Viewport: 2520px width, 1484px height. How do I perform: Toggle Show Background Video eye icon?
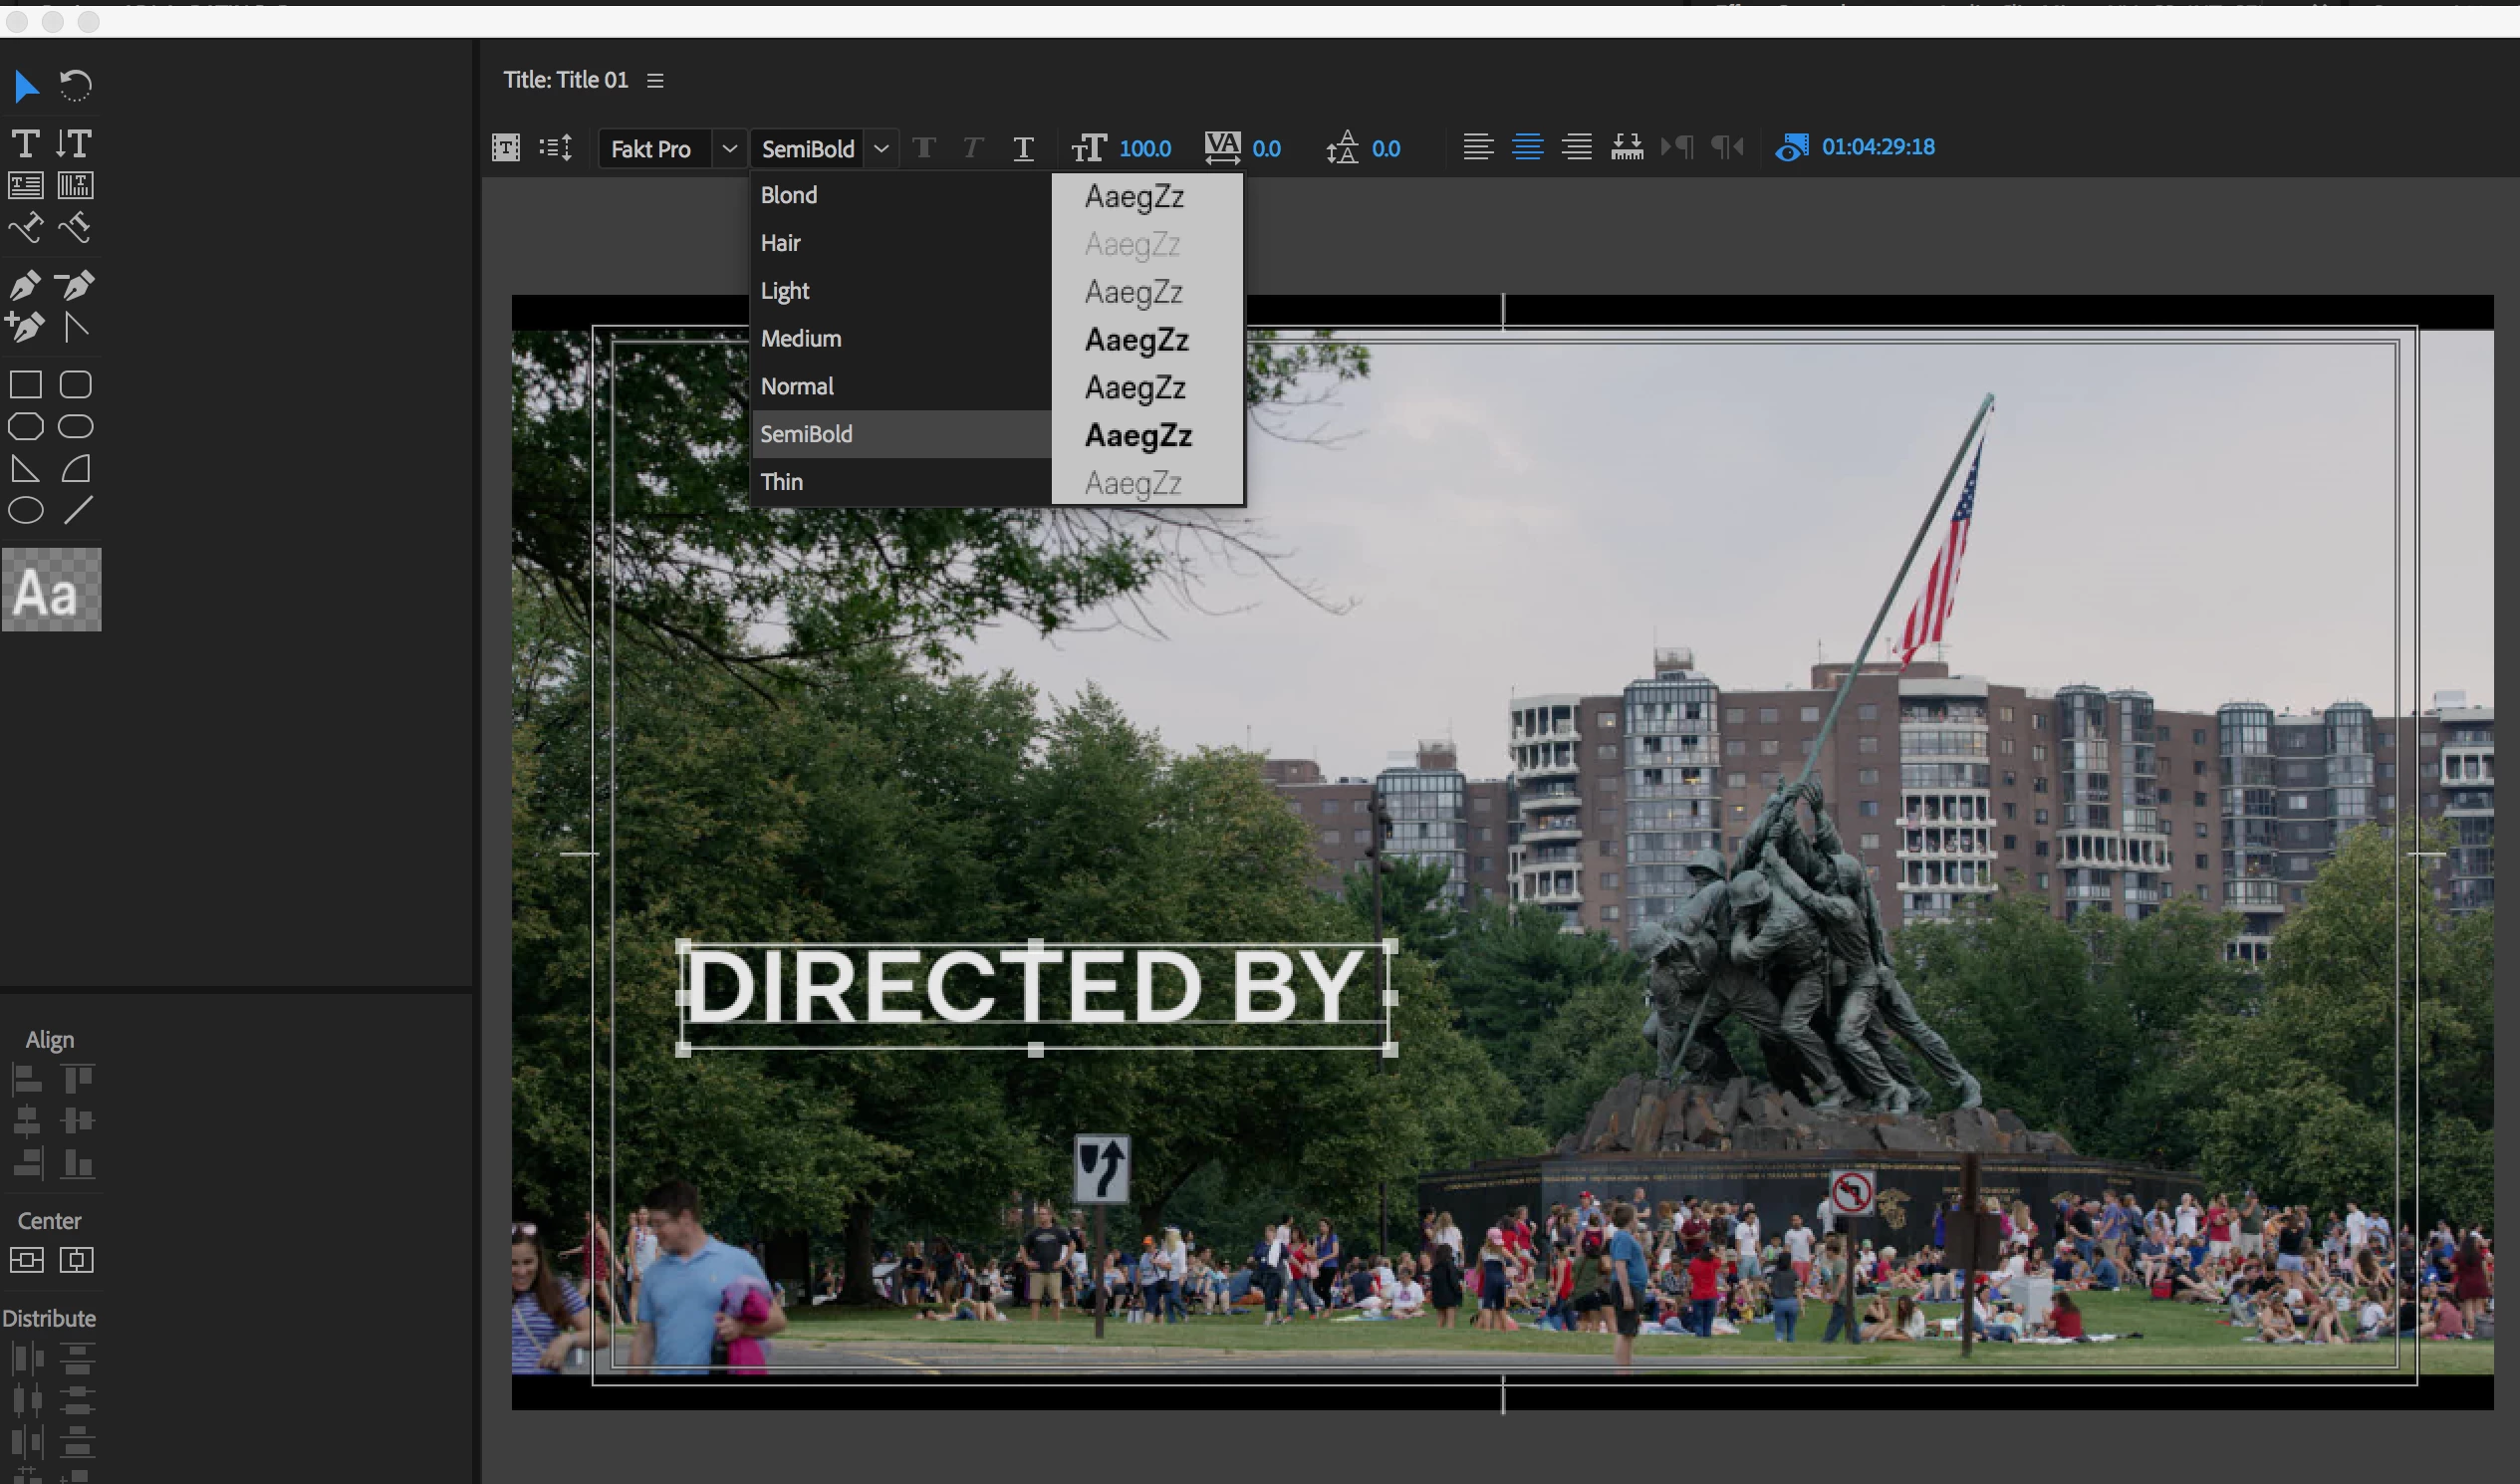[1791, 148]
